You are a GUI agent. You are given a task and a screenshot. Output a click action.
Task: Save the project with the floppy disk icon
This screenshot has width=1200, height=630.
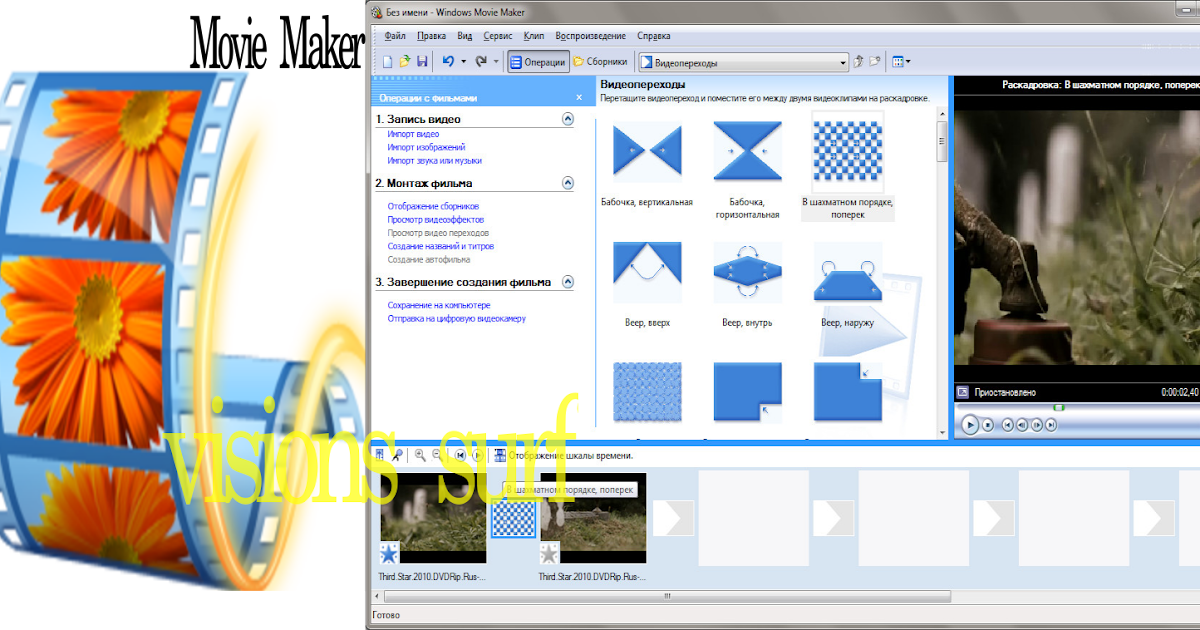(x=422, y=62)
